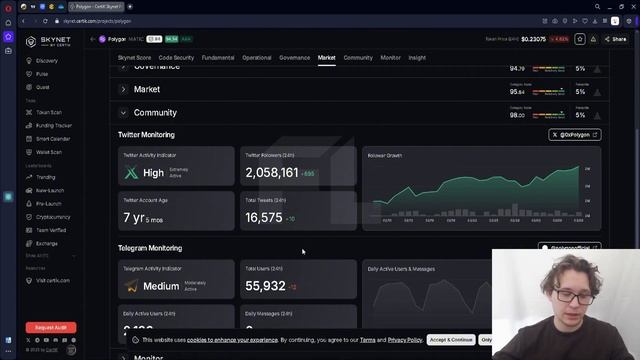Click the Total Tweets 16,575 value

(264, 218)
